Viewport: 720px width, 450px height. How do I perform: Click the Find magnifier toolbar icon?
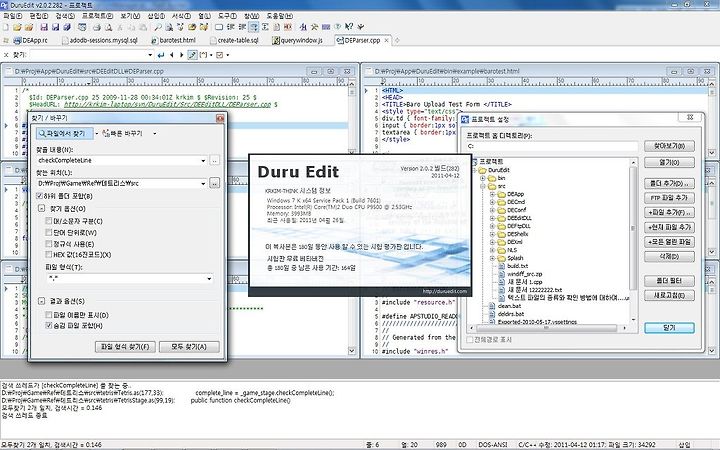158,27
